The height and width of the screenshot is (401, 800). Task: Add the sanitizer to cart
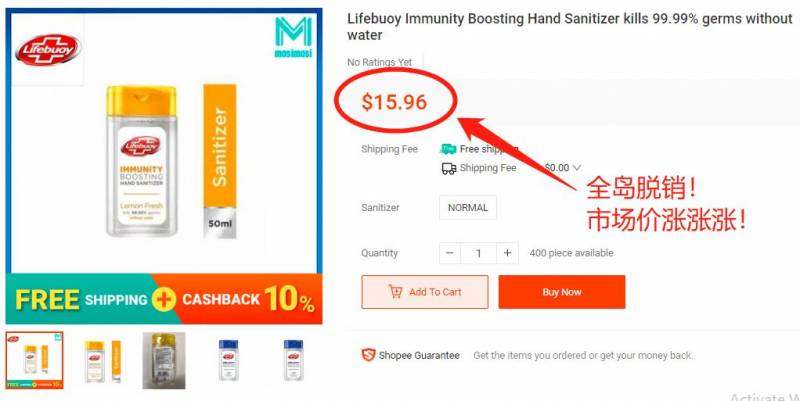pyautogui.click(x=425, y=292)
